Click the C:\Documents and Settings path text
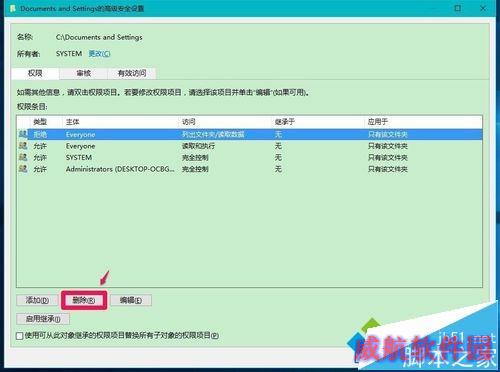The image size is (500, 372). [99, 37]
